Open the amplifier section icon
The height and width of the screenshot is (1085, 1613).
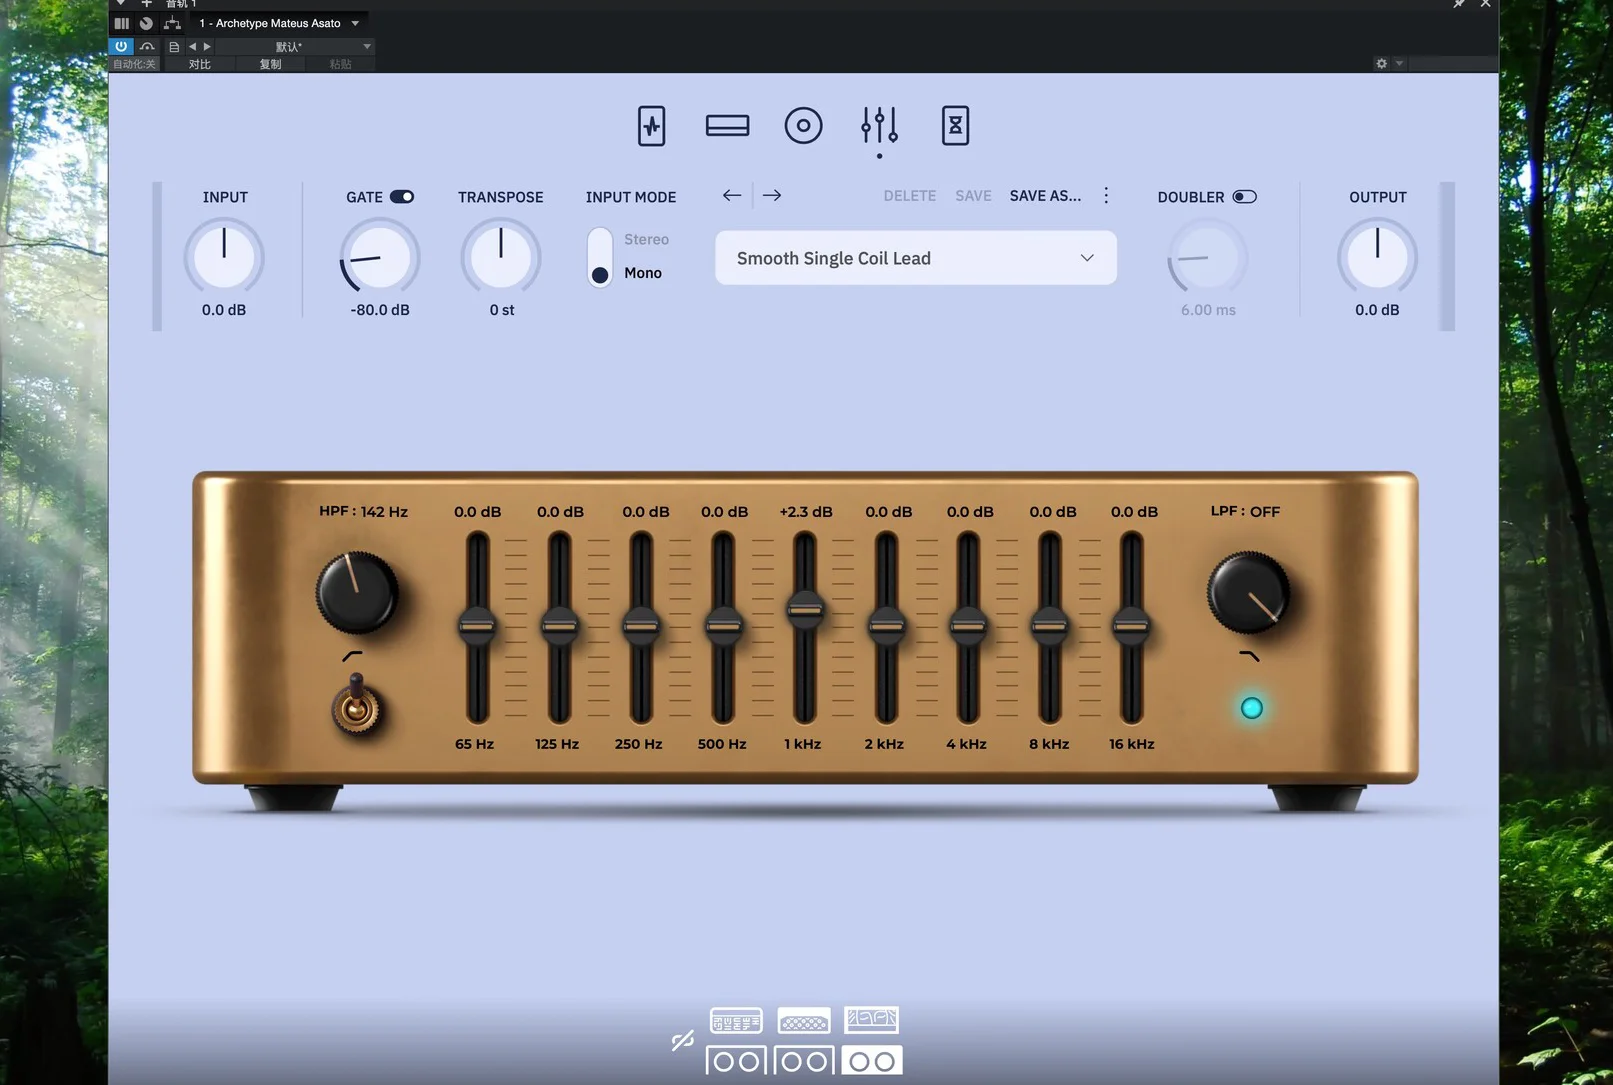tap(727, 126)
